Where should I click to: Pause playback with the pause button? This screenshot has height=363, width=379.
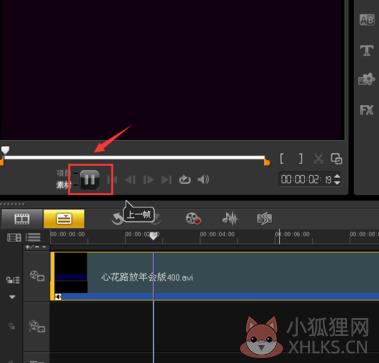(90, 179)
